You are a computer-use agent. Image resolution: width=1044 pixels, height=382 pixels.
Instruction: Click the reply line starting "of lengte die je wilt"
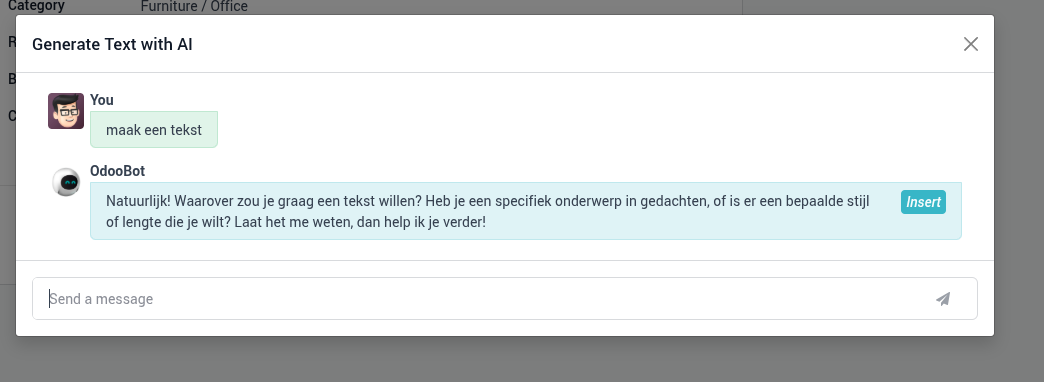[296, 222]
